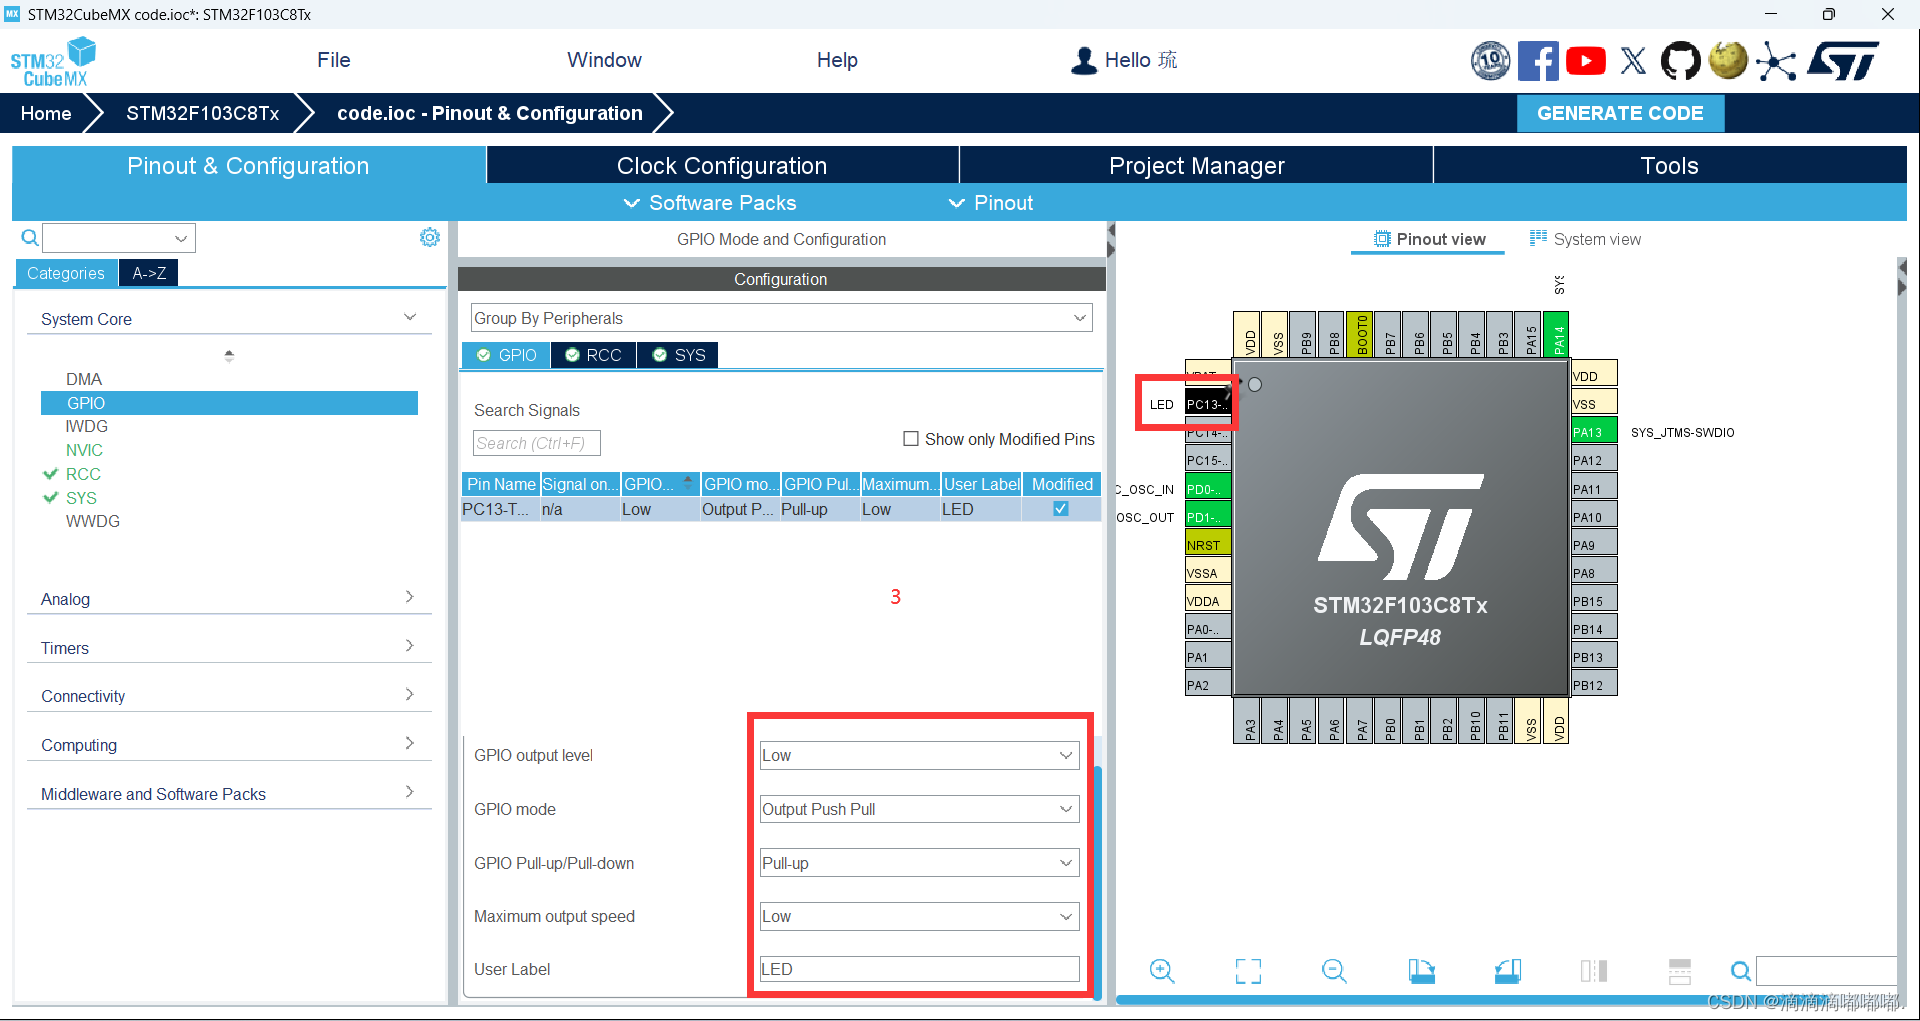The width and height of the screenshot is (1920, 1021).
Task: Open the Window menu
Action: (604, 60)
